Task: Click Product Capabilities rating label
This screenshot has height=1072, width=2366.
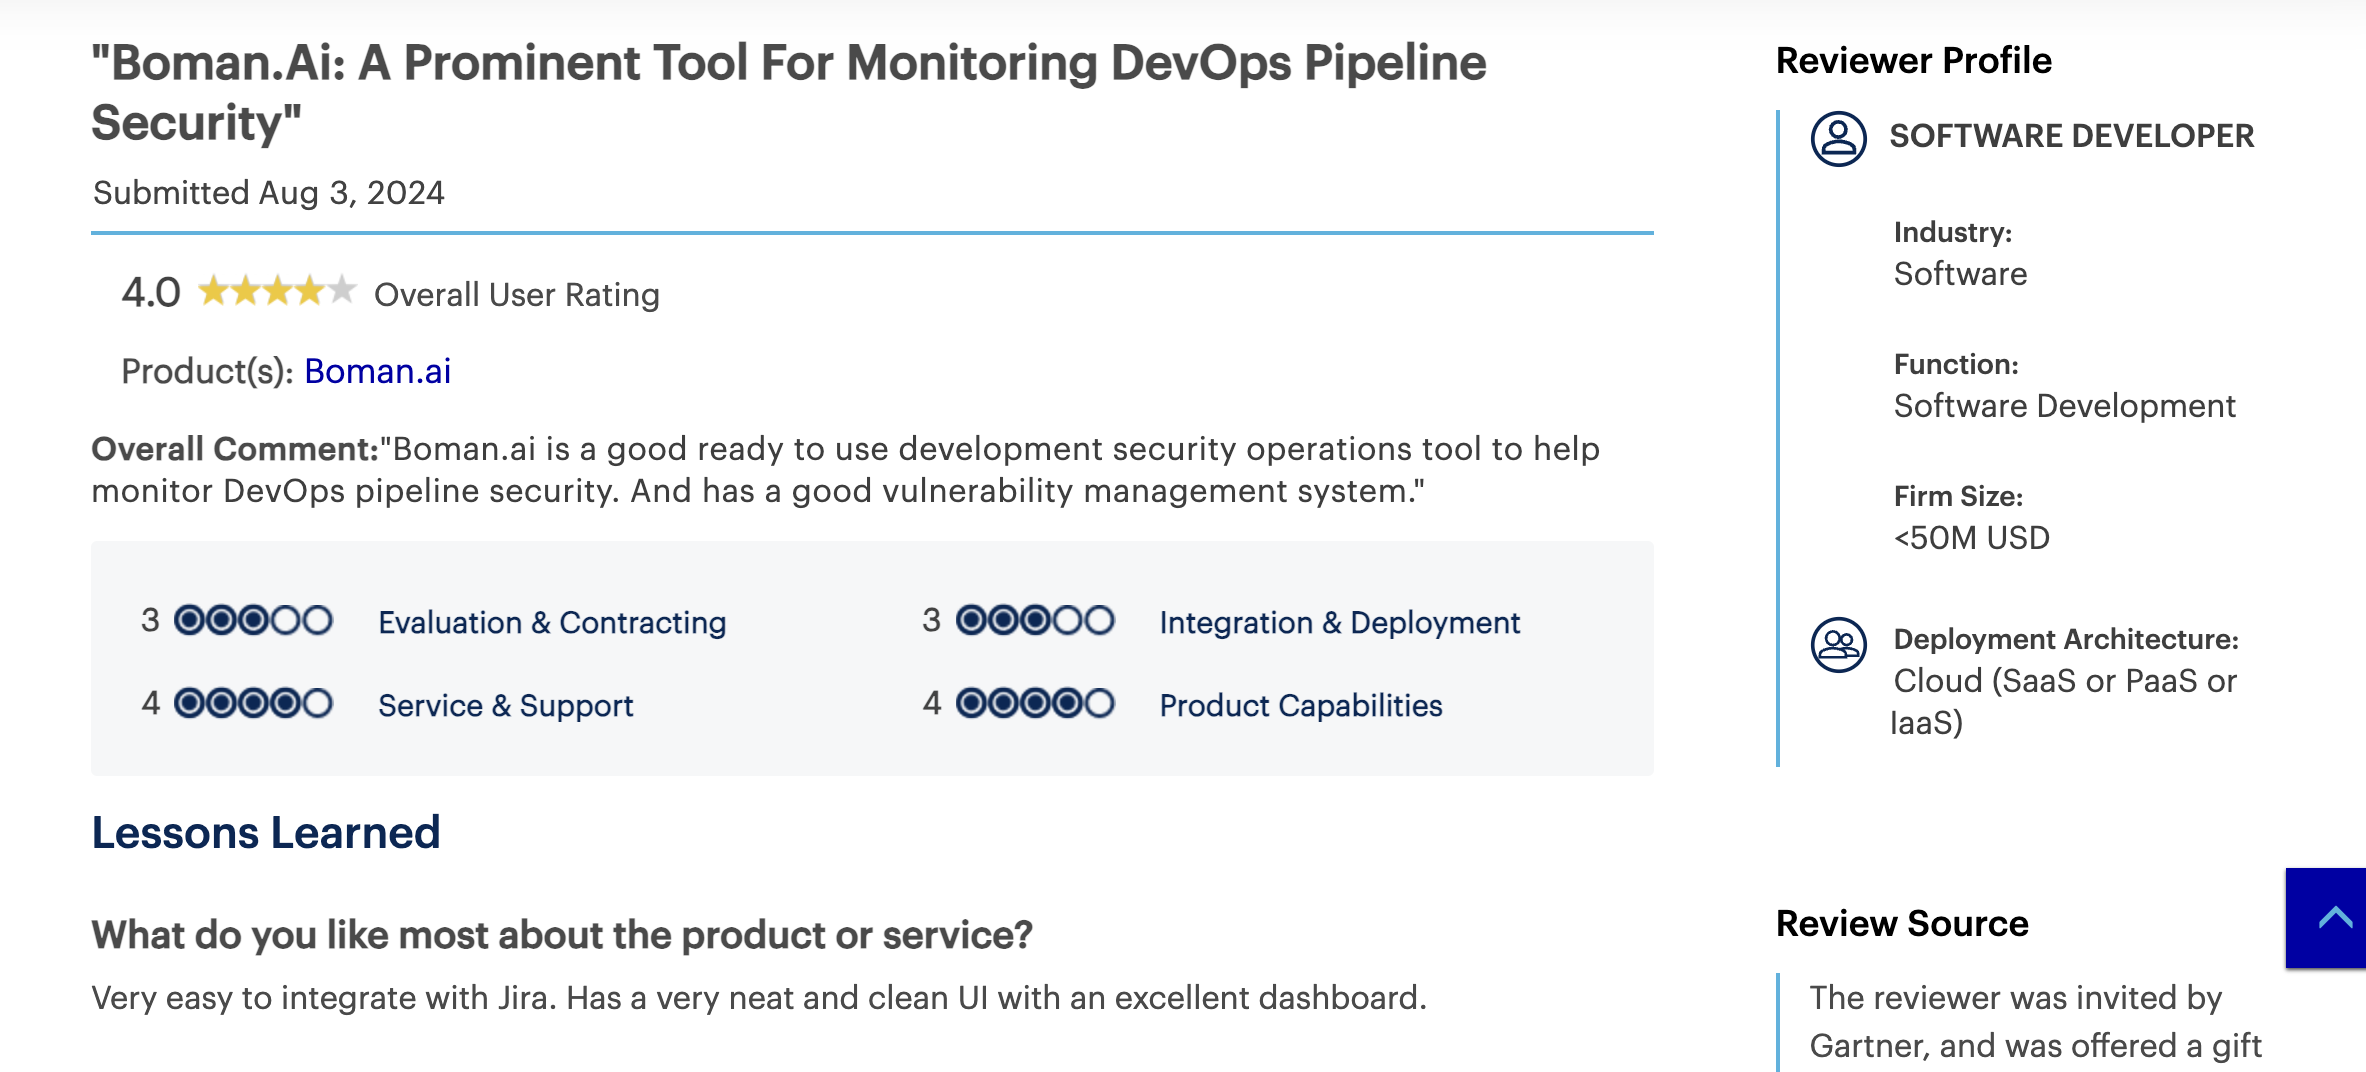Action: pos(1300,705)
